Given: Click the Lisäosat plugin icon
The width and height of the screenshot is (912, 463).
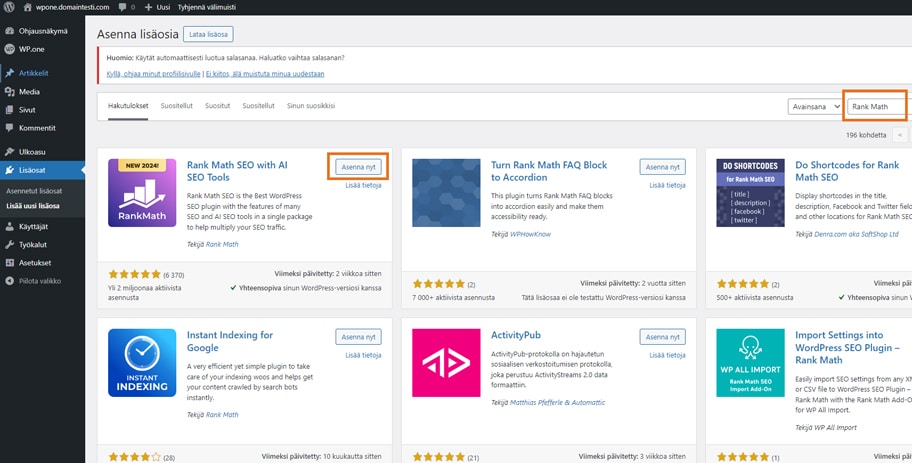Looking at the screenshot, I should coord(9,170).
